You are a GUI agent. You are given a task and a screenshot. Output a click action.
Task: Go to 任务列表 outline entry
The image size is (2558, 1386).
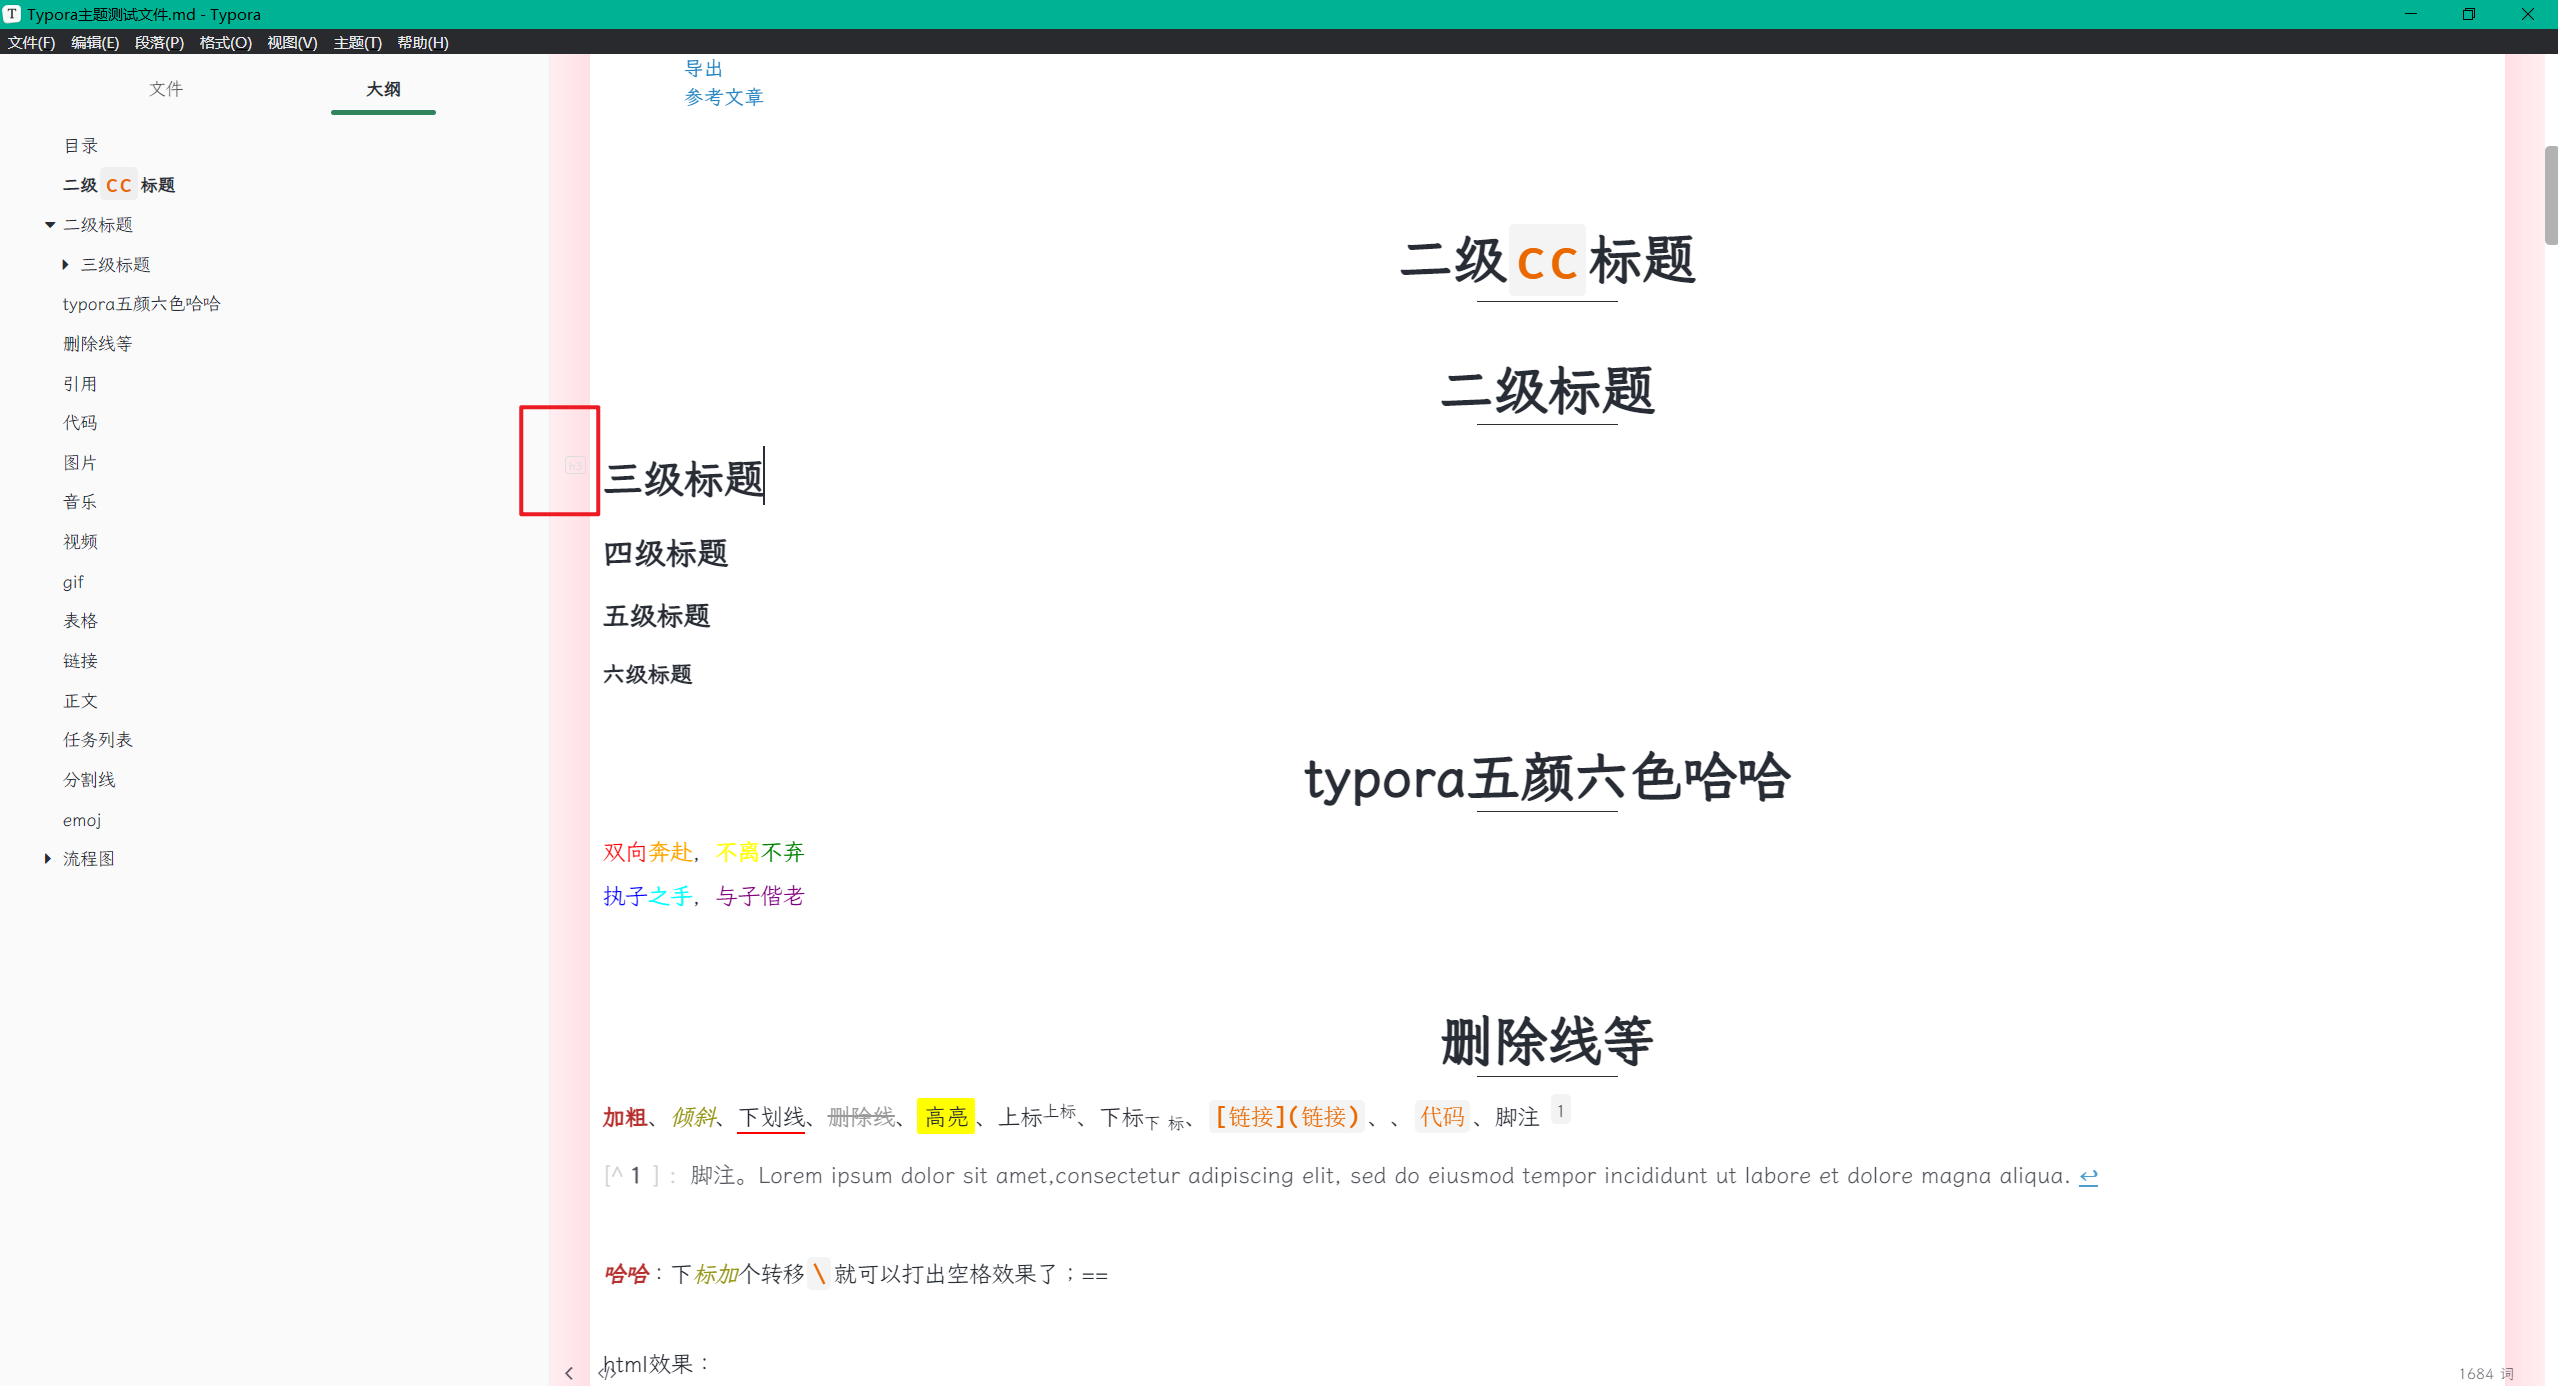pos(98,740)
